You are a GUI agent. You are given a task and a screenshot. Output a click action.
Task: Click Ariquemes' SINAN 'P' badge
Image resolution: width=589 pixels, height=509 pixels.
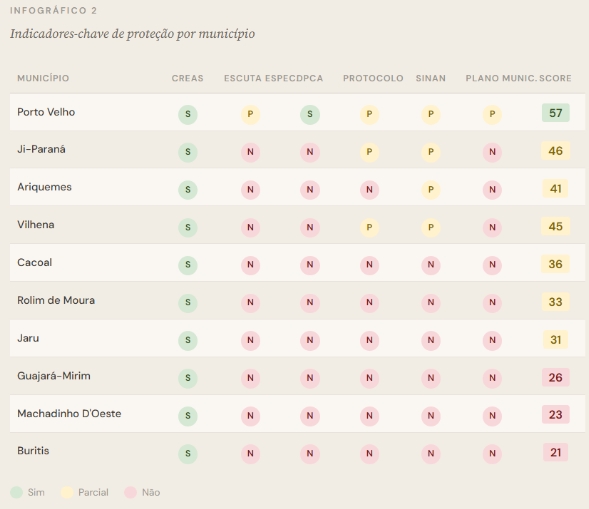[x=431, y=190]
